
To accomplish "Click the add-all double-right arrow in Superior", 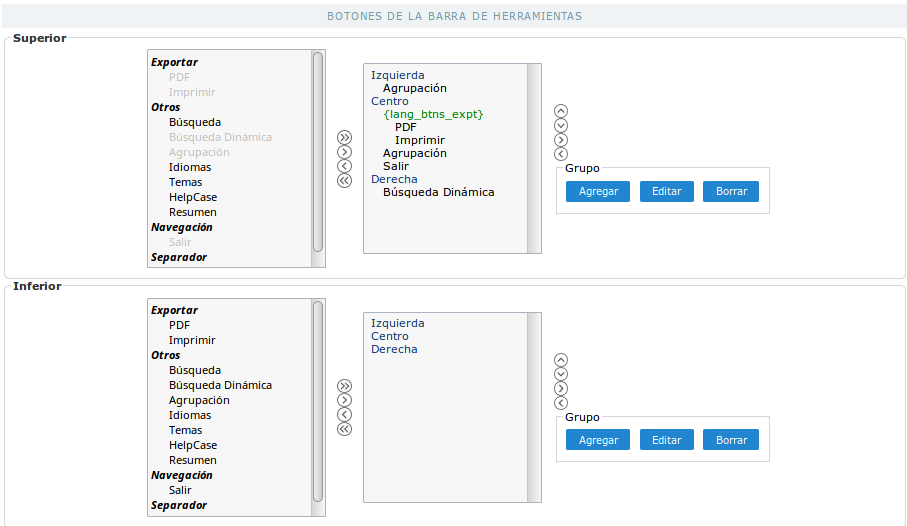I will click(x=345, y=137).
